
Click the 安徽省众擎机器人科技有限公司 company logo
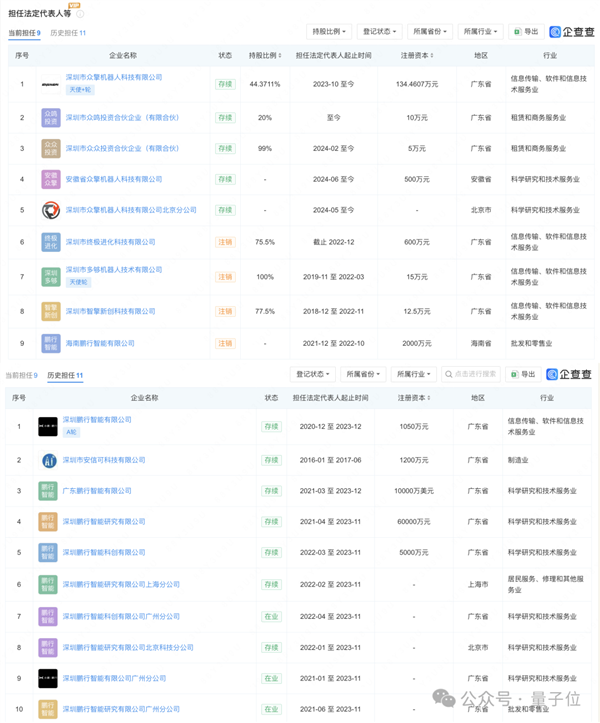pos(50,180)
